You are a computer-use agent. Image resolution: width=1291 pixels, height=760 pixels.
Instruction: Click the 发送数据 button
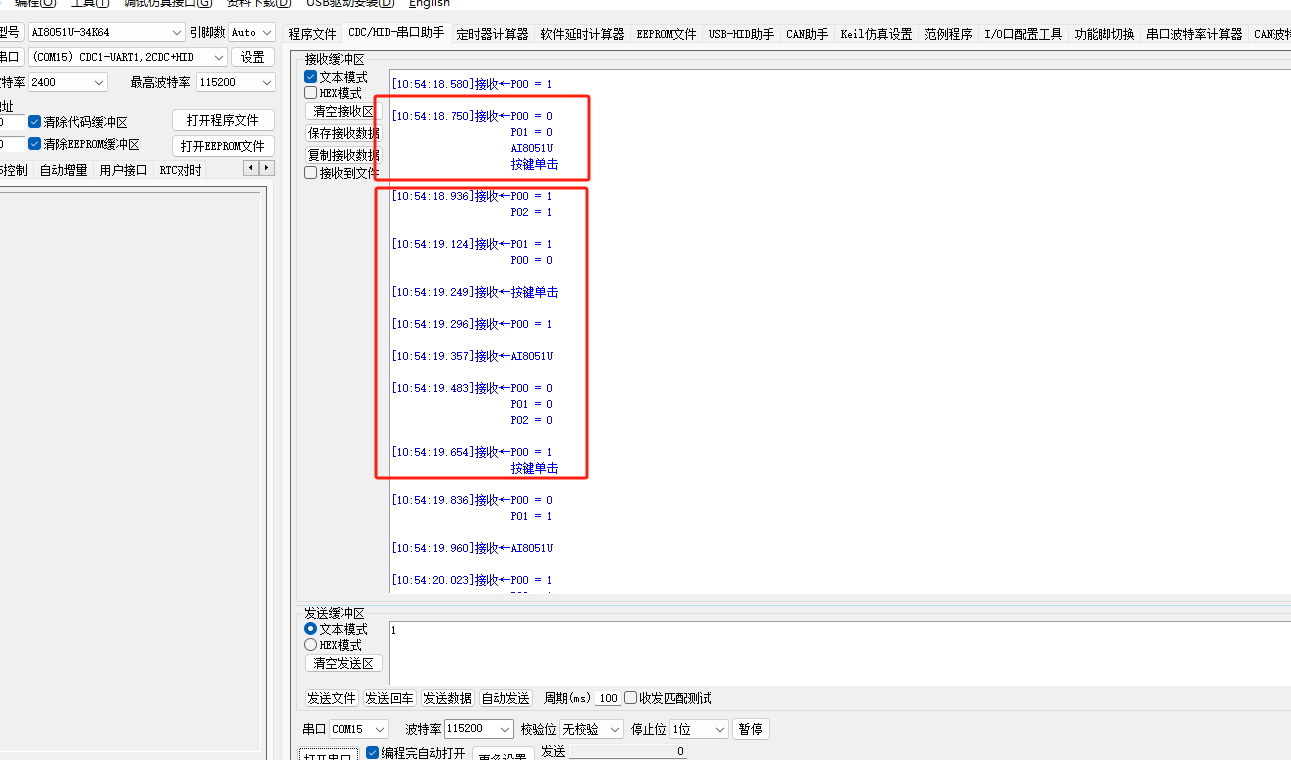click(447, 698)
